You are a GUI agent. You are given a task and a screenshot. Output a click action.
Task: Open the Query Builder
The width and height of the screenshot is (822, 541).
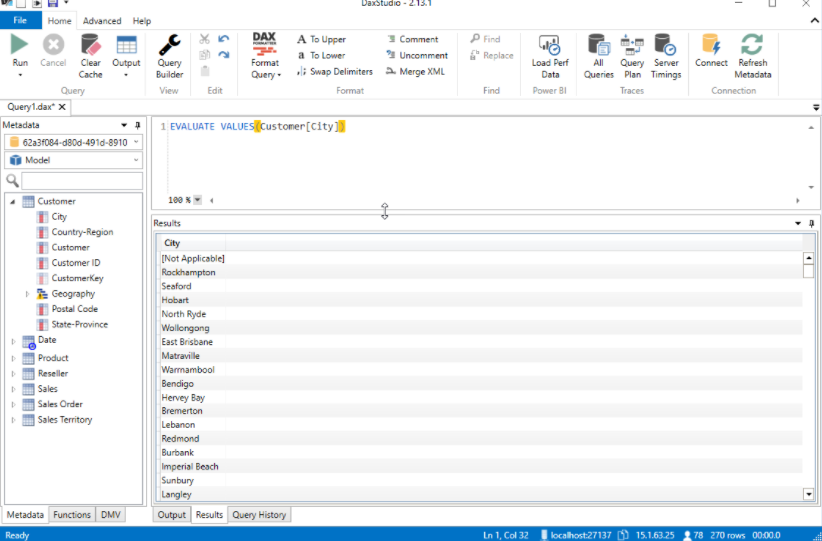(x=169, y=57)
